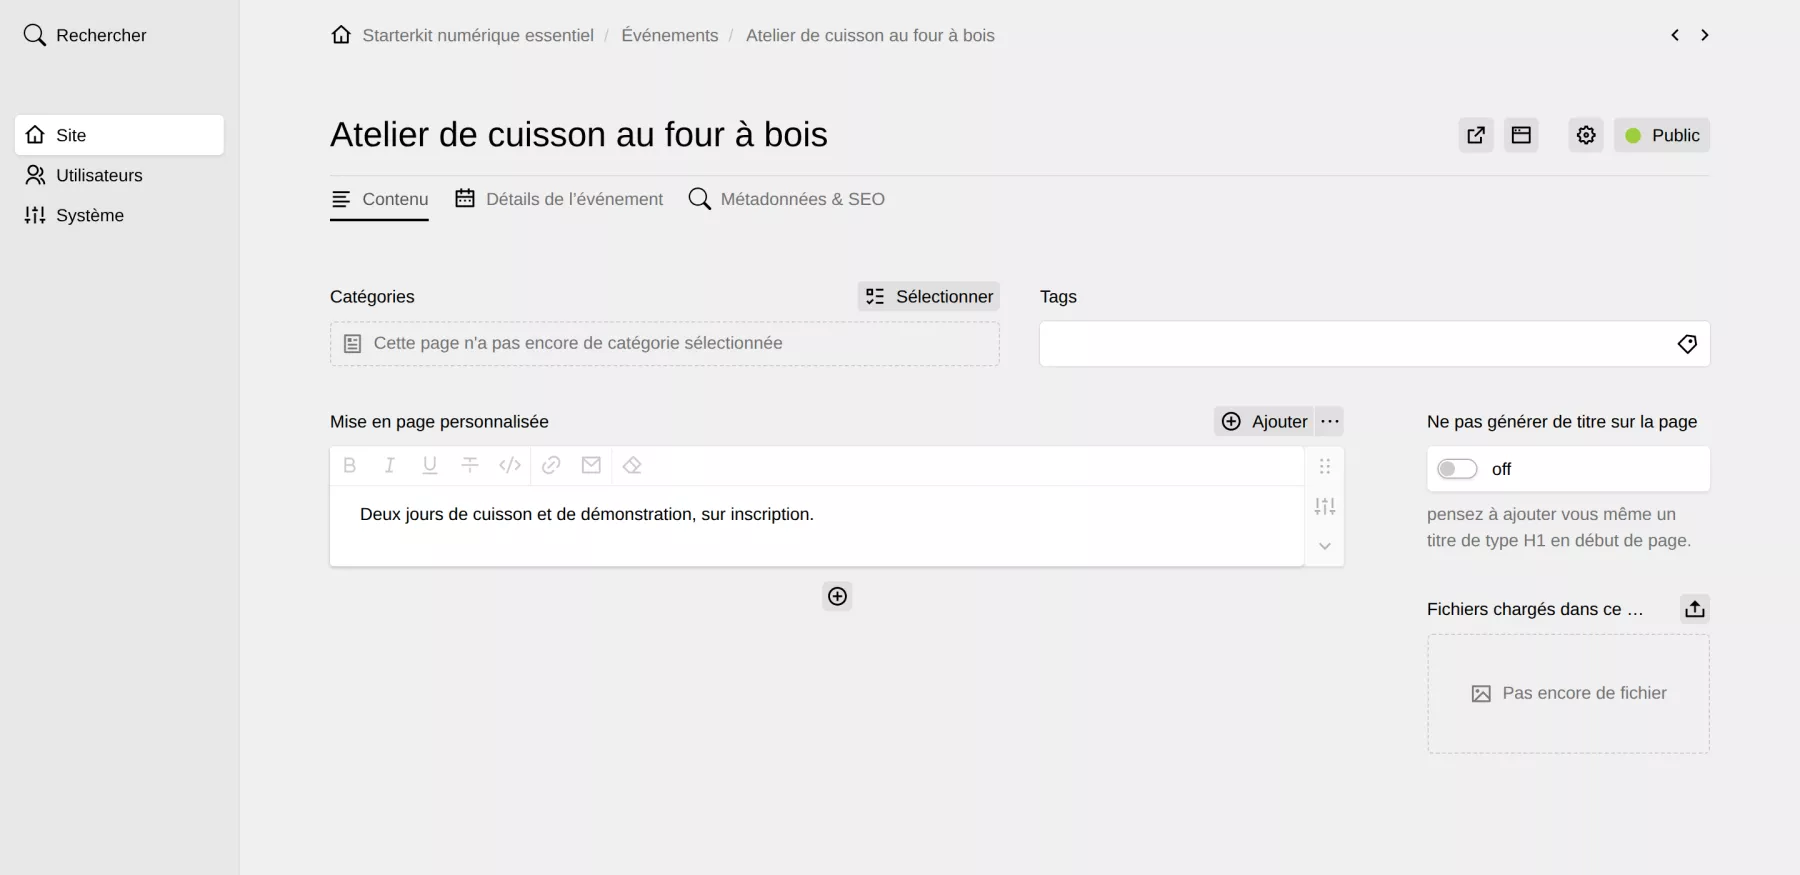Open block settings sliders icon
Image resolution: width=1800 pixels, height=875 pixels.
1325,506
